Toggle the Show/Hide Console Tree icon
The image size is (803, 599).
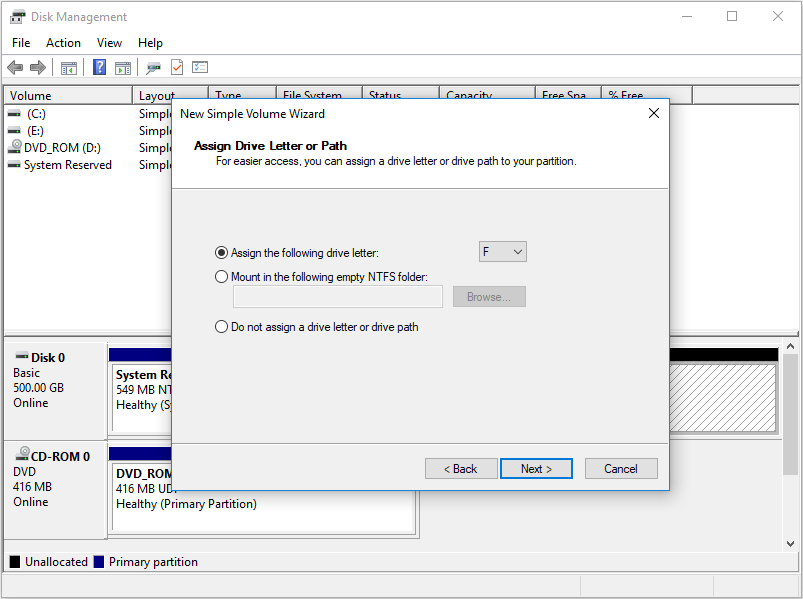pyautogui.click(x=69, y=68)
